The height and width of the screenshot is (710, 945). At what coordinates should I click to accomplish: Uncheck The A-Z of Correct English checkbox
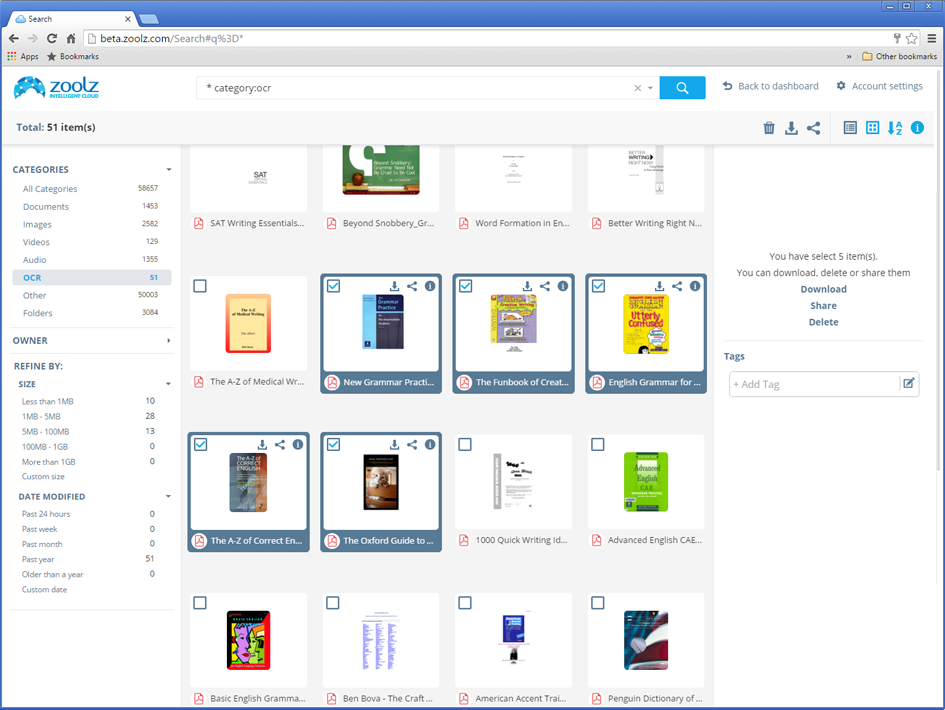point(201,444)
